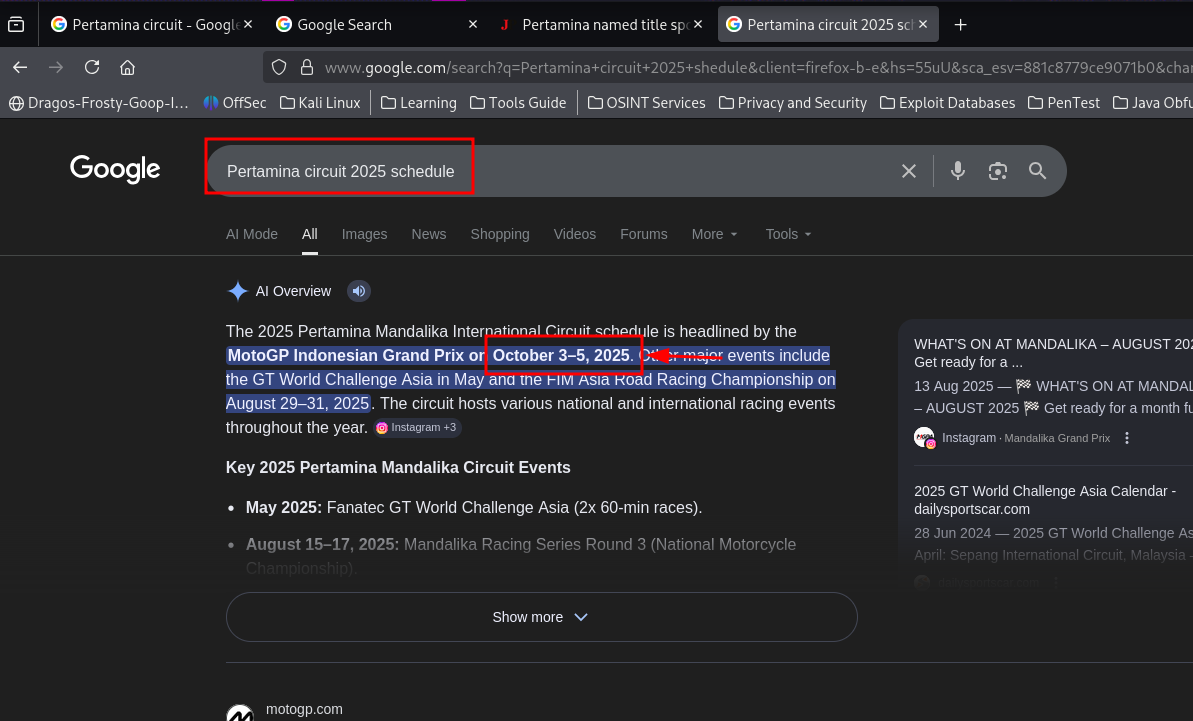Screen dimensions: 1193x721
Task: Expand AI Overview with Show more
Action: pyautogui.click(x=541, y=617)
